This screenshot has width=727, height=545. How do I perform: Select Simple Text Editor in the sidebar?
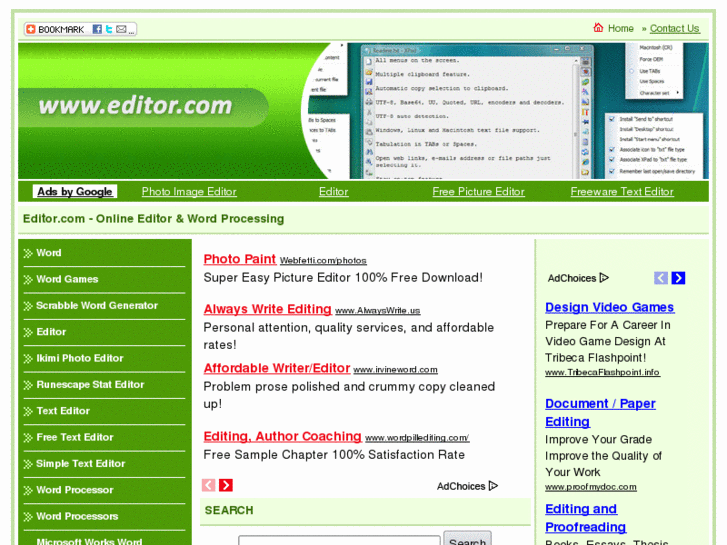pyautogui.click(x=81, y=464)
